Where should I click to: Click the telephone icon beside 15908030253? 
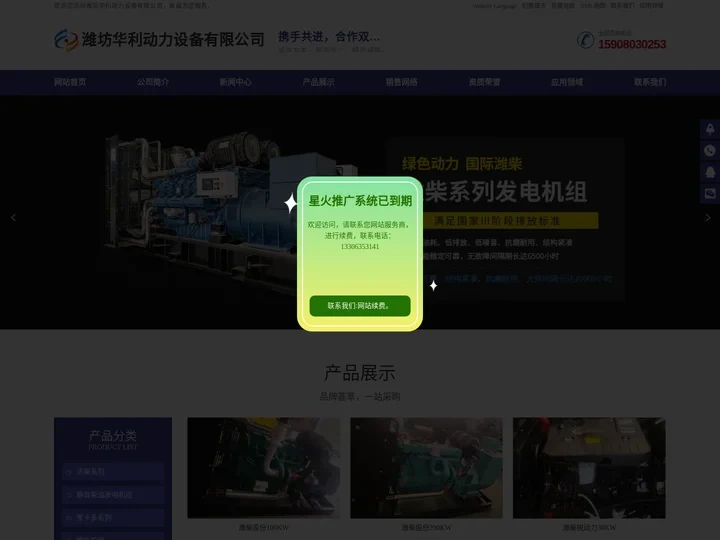(585, 40)
